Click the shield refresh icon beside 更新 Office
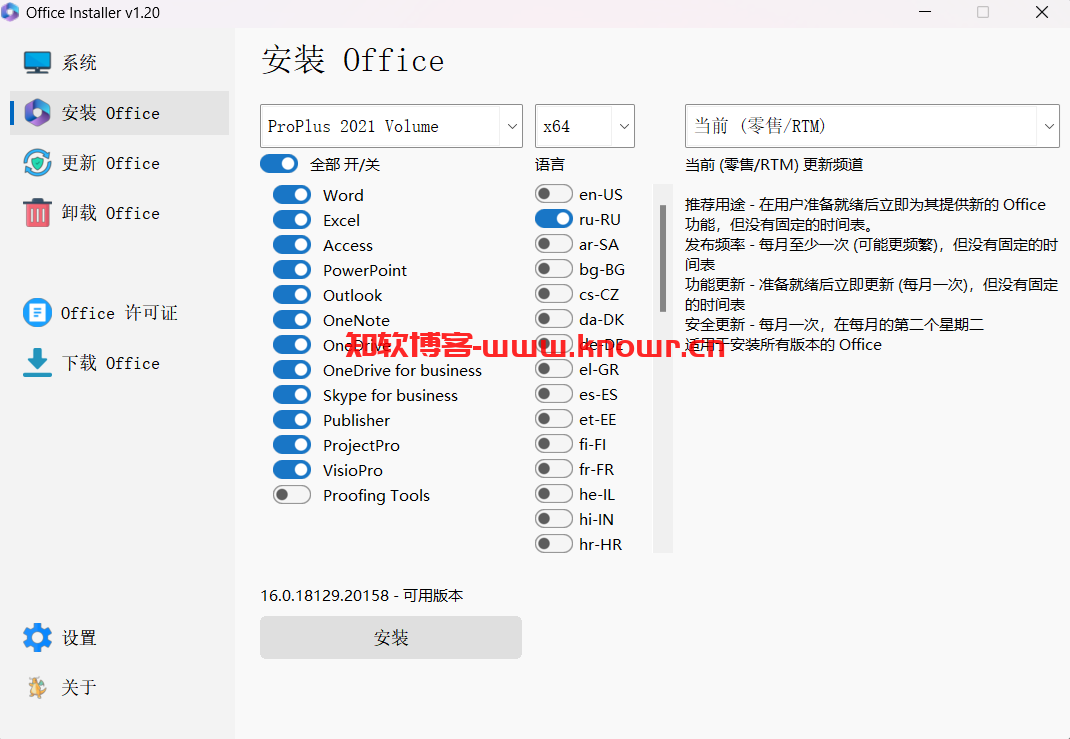This screenshot has height=739, width=1070. [37, 163]
